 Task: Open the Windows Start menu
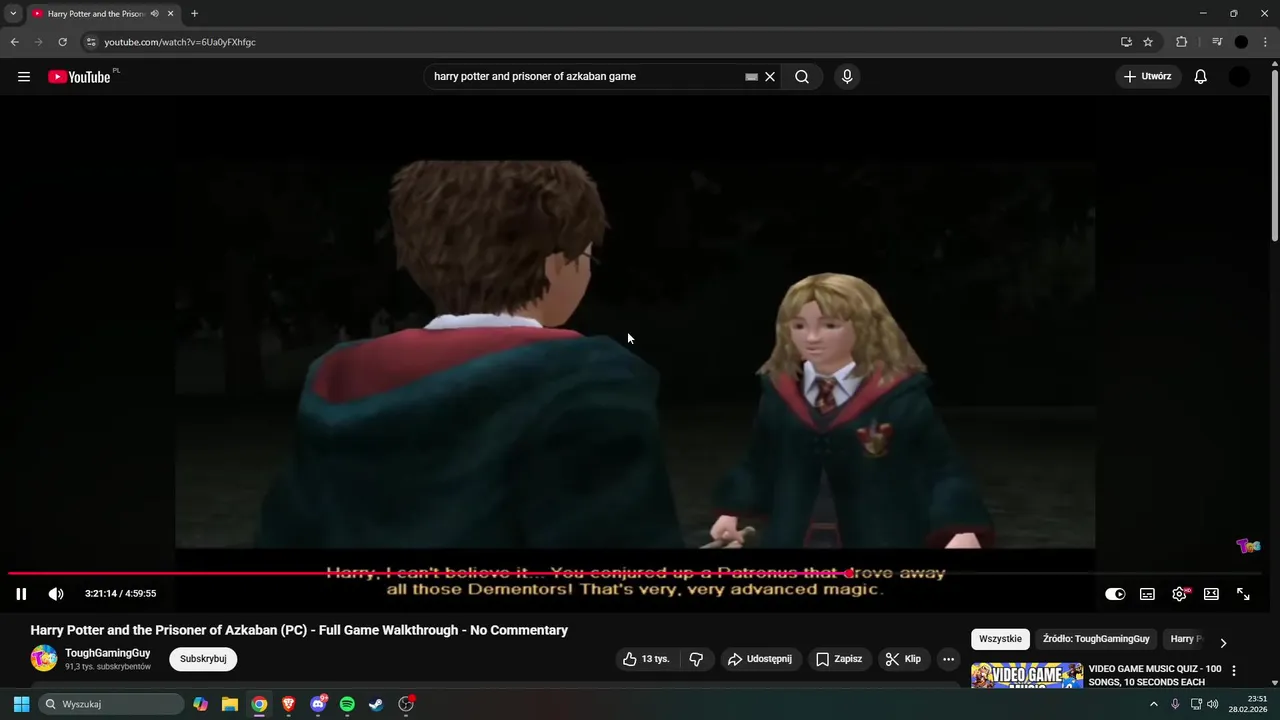click(21, 704)
